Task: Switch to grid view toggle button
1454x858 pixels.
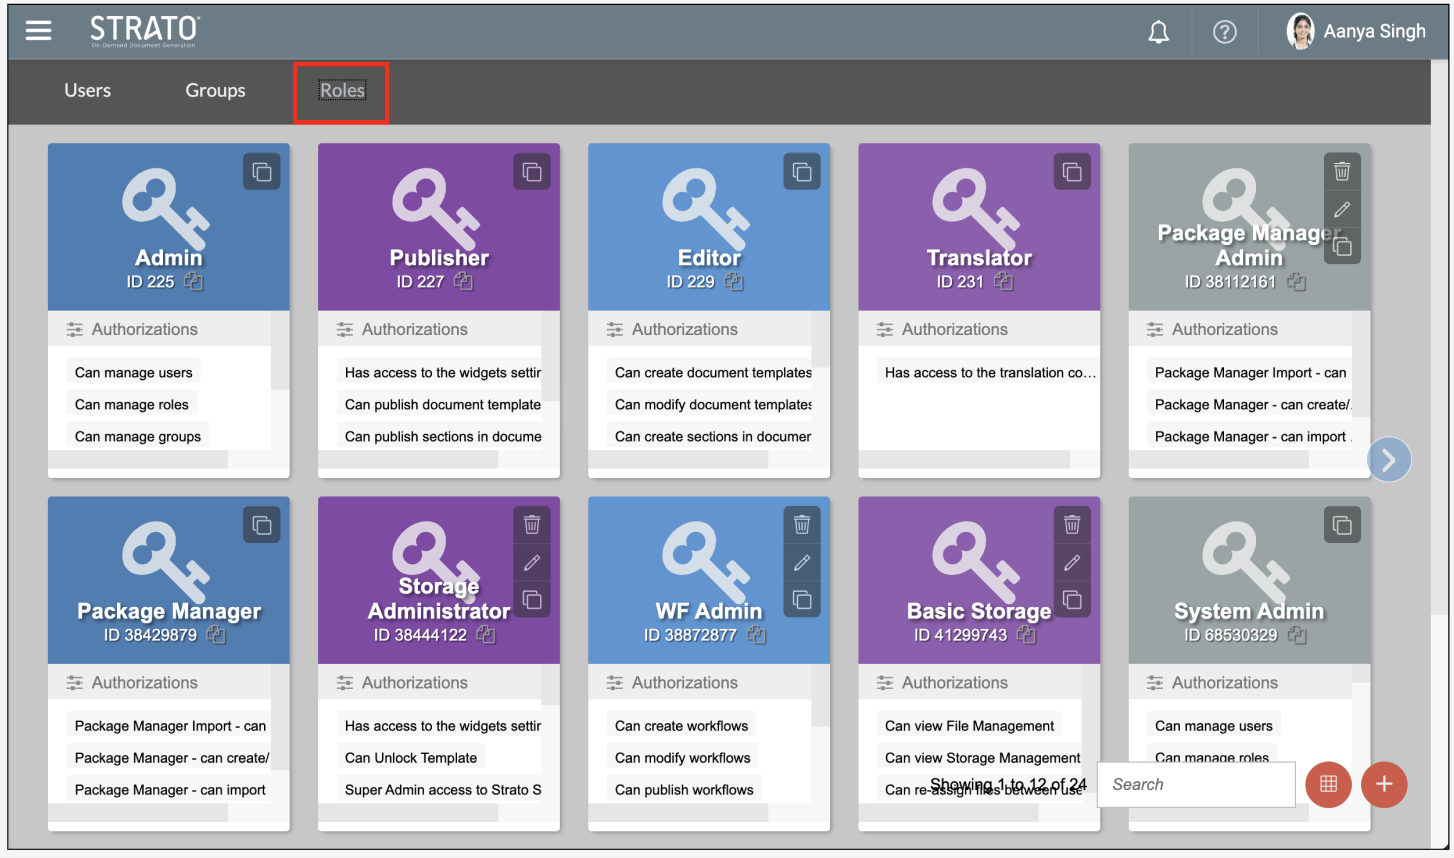Action: click(x=1328, y=784)
